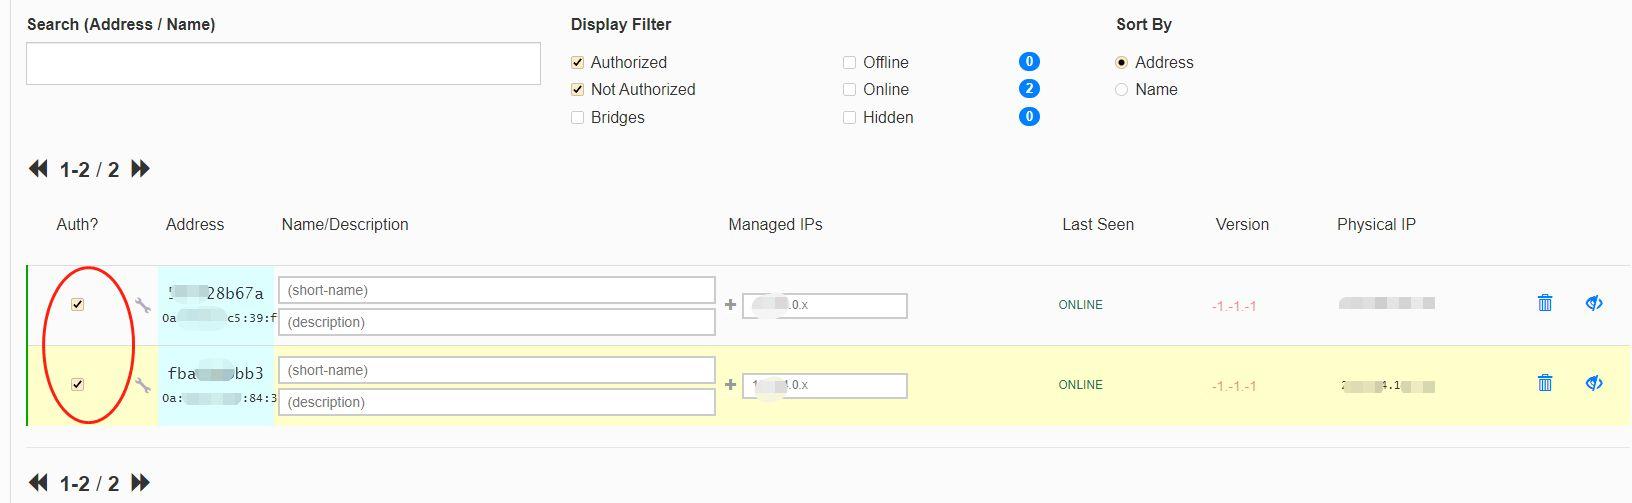1632x503 pixels.
Task: Hide the second member with eye icon
Action: 1594,382
